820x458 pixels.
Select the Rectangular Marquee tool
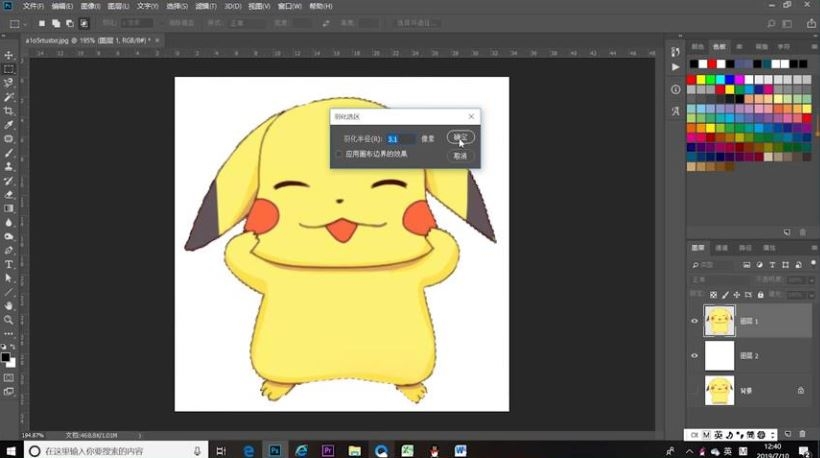[9, 69]
